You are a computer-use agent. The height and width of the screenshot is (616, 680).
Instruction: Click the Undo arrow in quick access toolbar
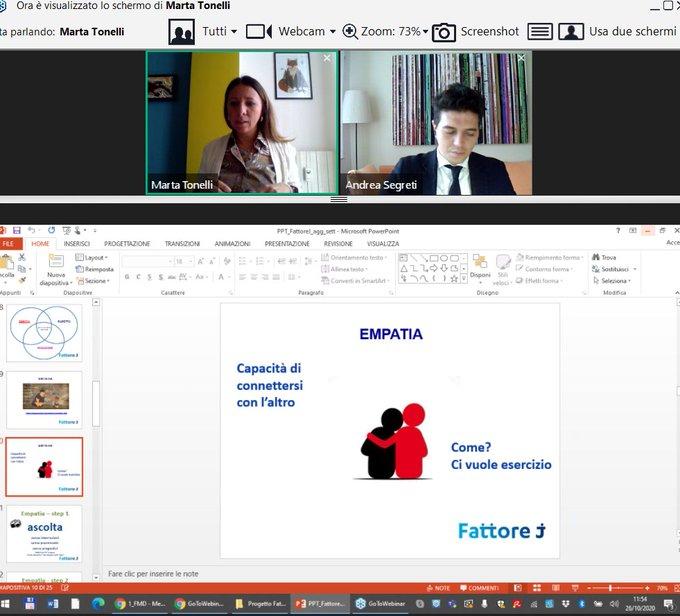tap(31, 230)
